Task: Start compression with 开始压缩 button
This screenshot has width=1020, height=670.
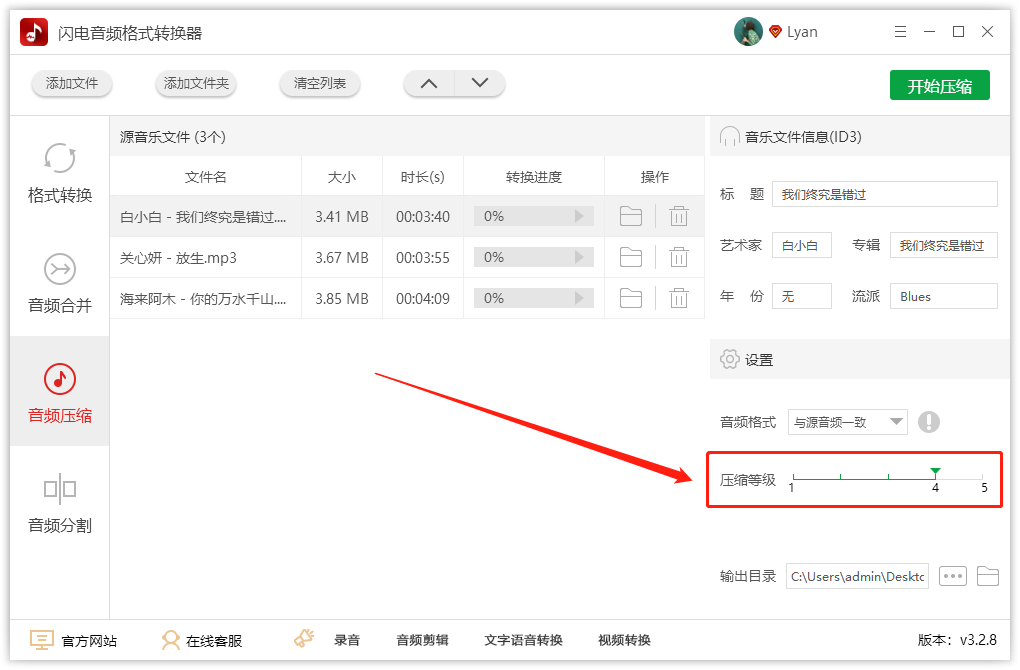Action: 939,85
